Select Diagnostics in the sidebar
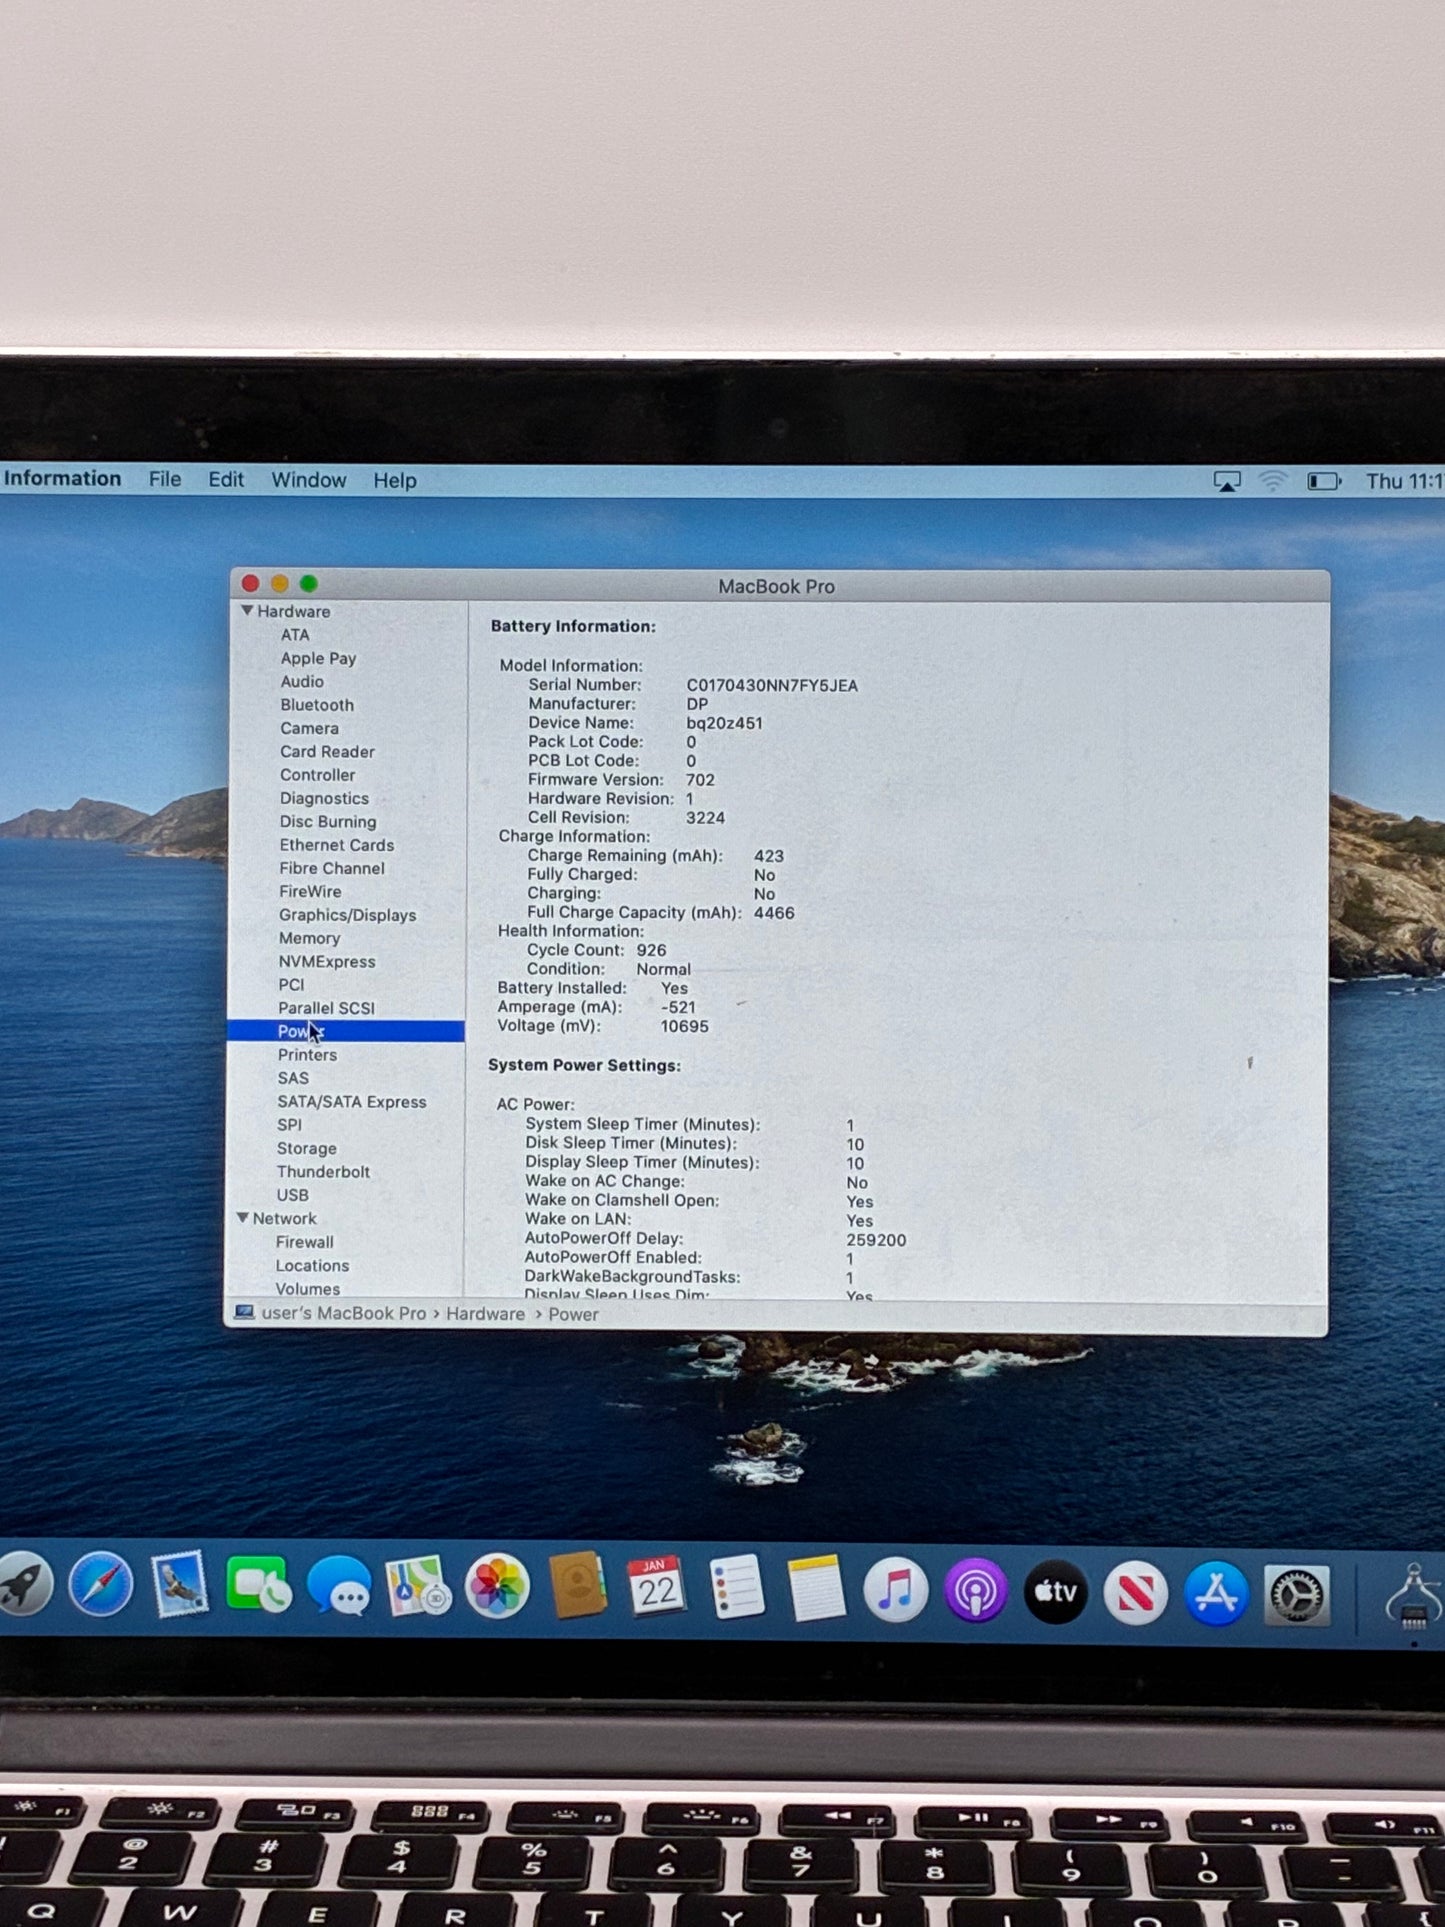 click(324, 798)
